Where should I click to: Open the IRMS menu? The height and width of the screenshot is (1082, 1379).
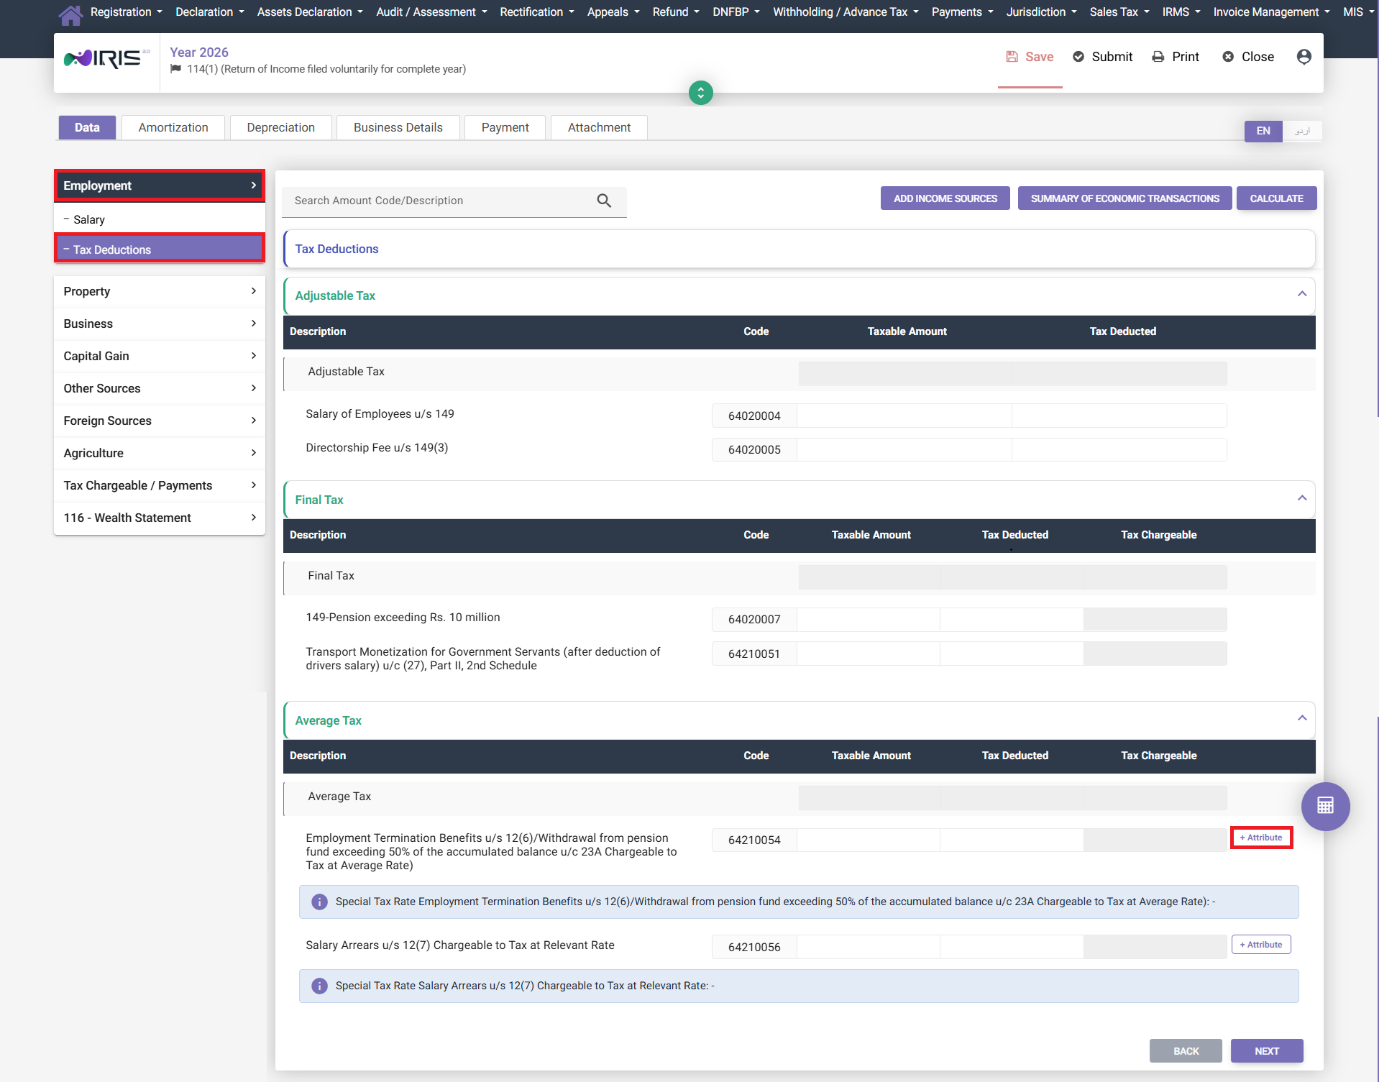click(x=1181, y=12)
